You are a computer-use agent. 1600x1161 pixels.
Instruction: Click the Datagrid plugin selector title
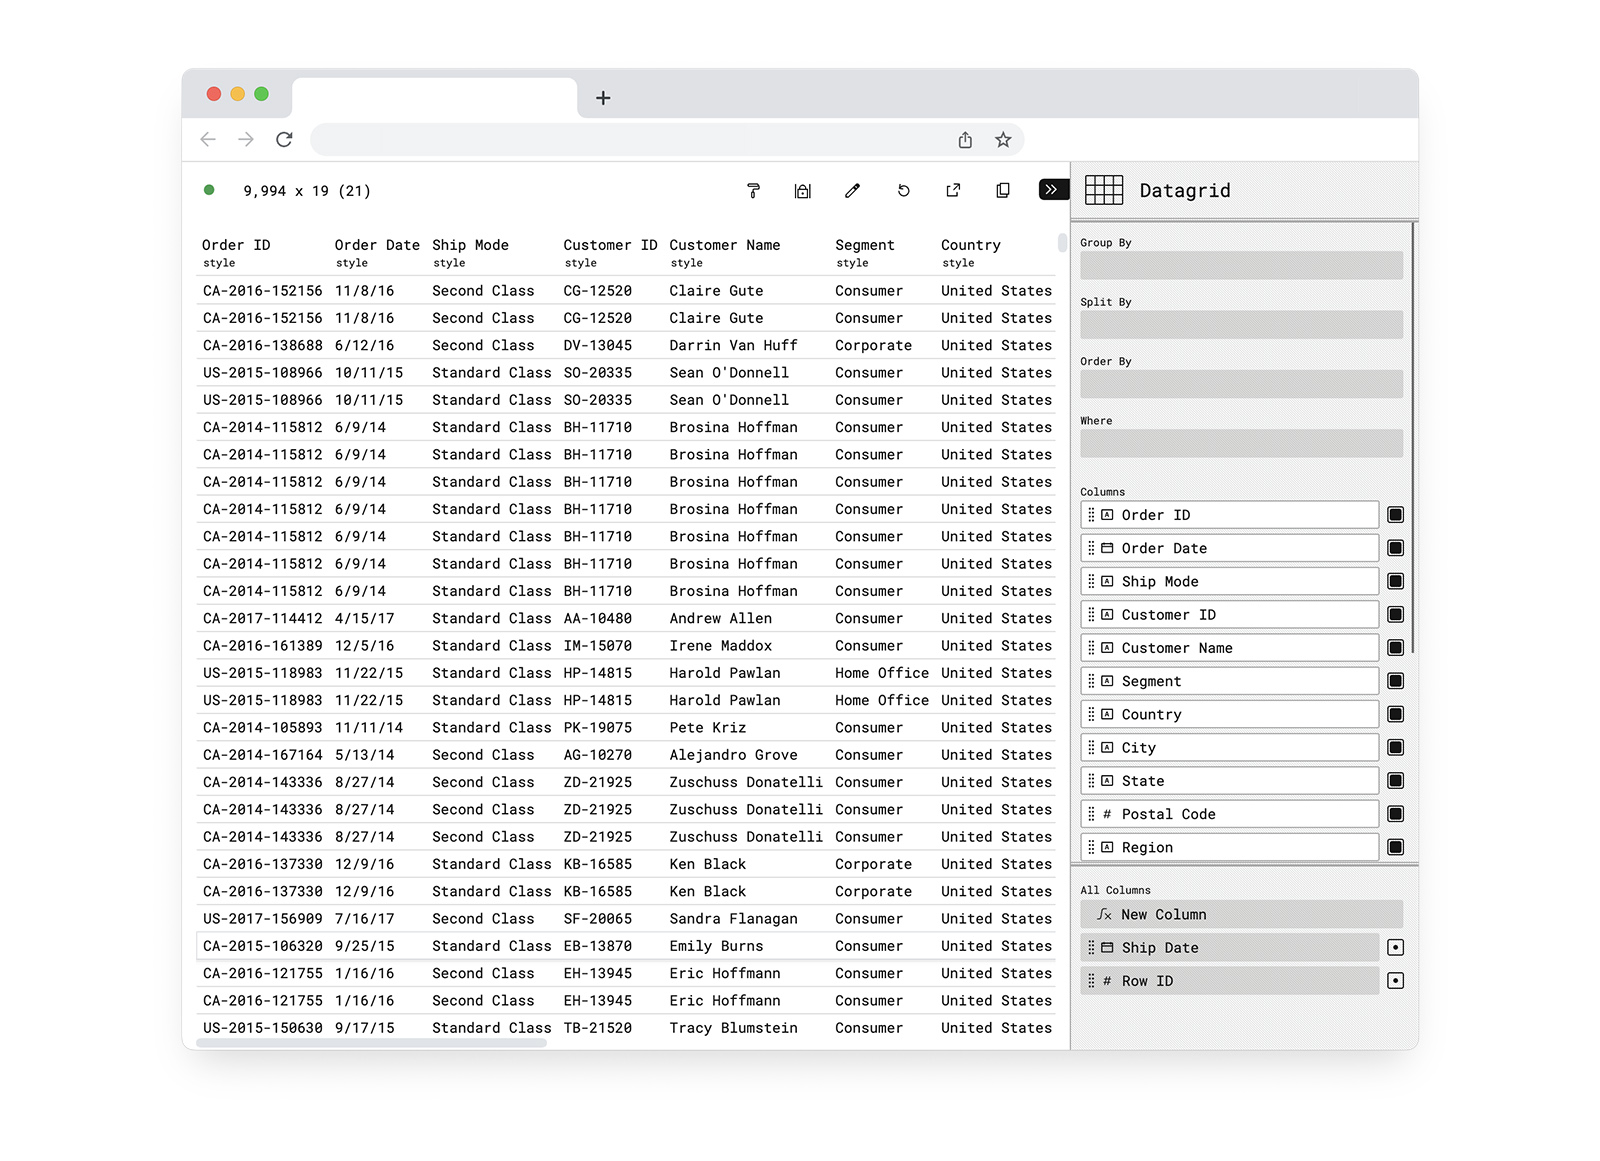1185,191
